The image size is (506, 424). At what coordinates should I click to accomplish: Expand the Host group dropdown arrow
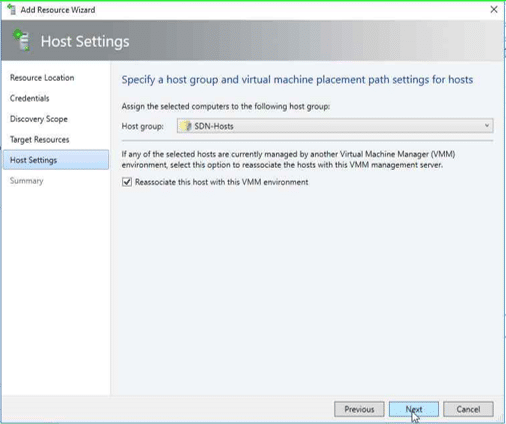pos(487,126)
